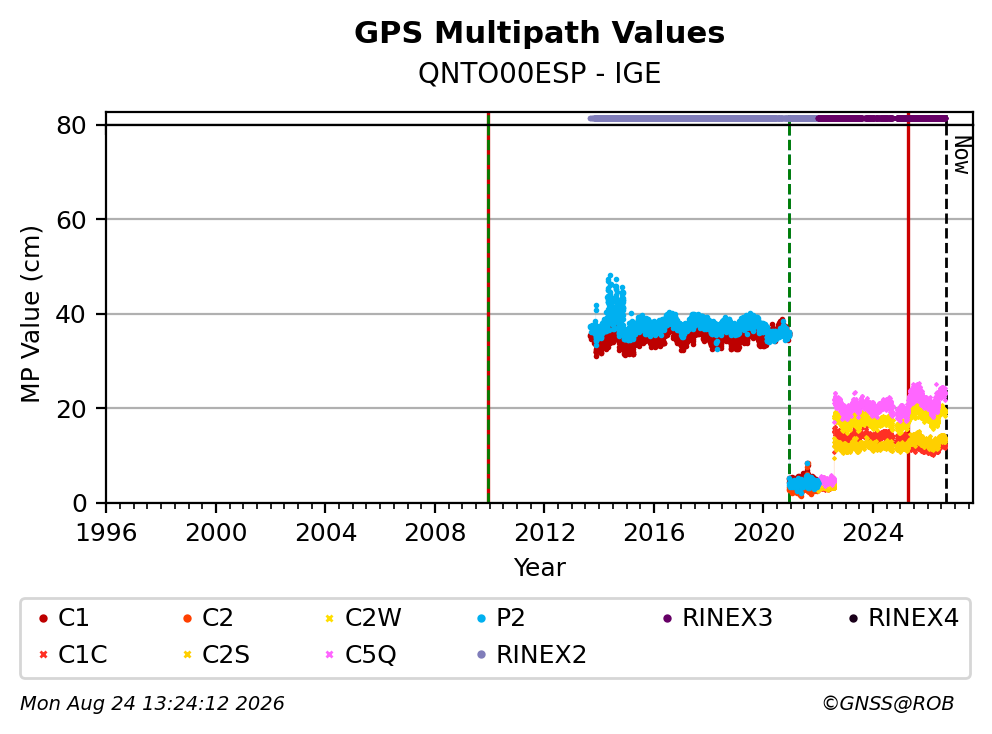This screenshot has height=734, width=992.
Task: Click the GPS Multipath Values title
Action: tap(539, 33)
